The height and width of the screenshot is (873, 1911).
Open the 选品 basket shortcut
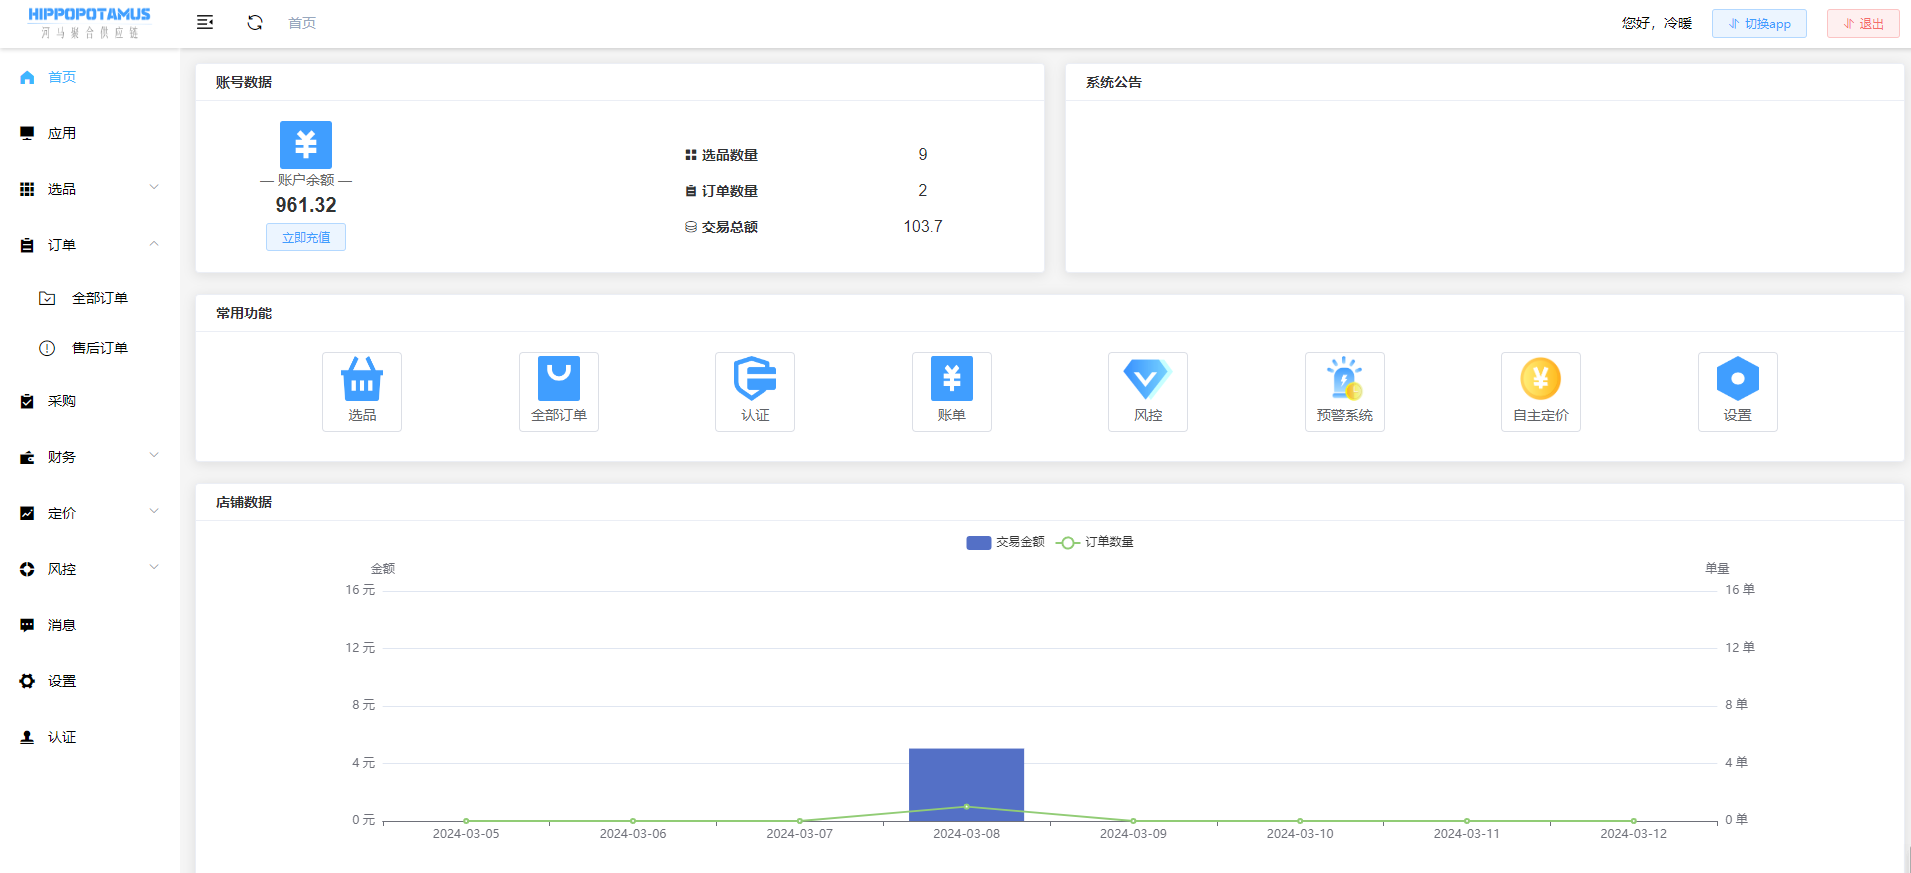coord(362,392)
